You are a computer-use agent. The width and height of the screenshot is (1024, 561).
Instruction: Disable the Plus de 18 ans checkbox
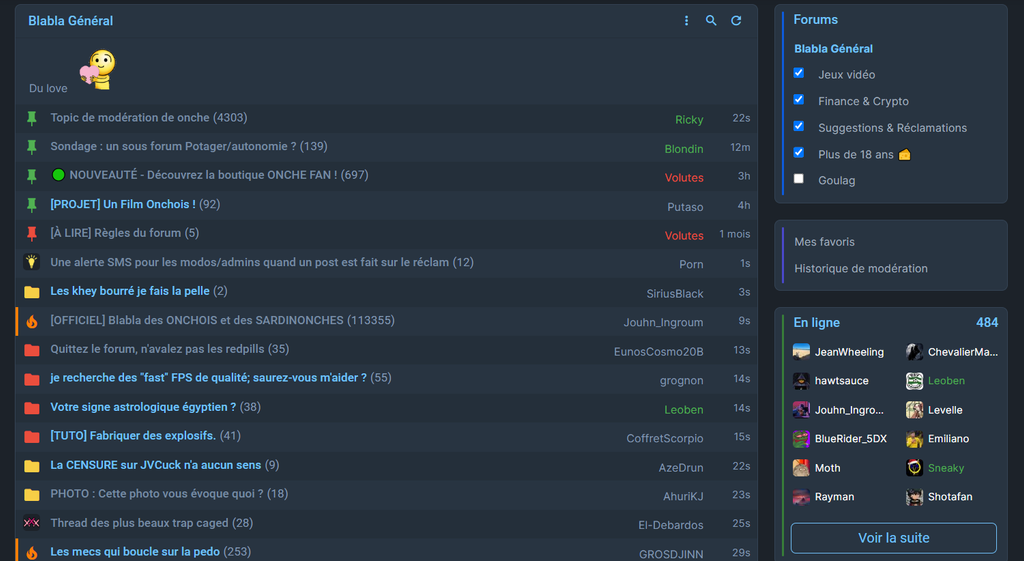tap(799, 153)
